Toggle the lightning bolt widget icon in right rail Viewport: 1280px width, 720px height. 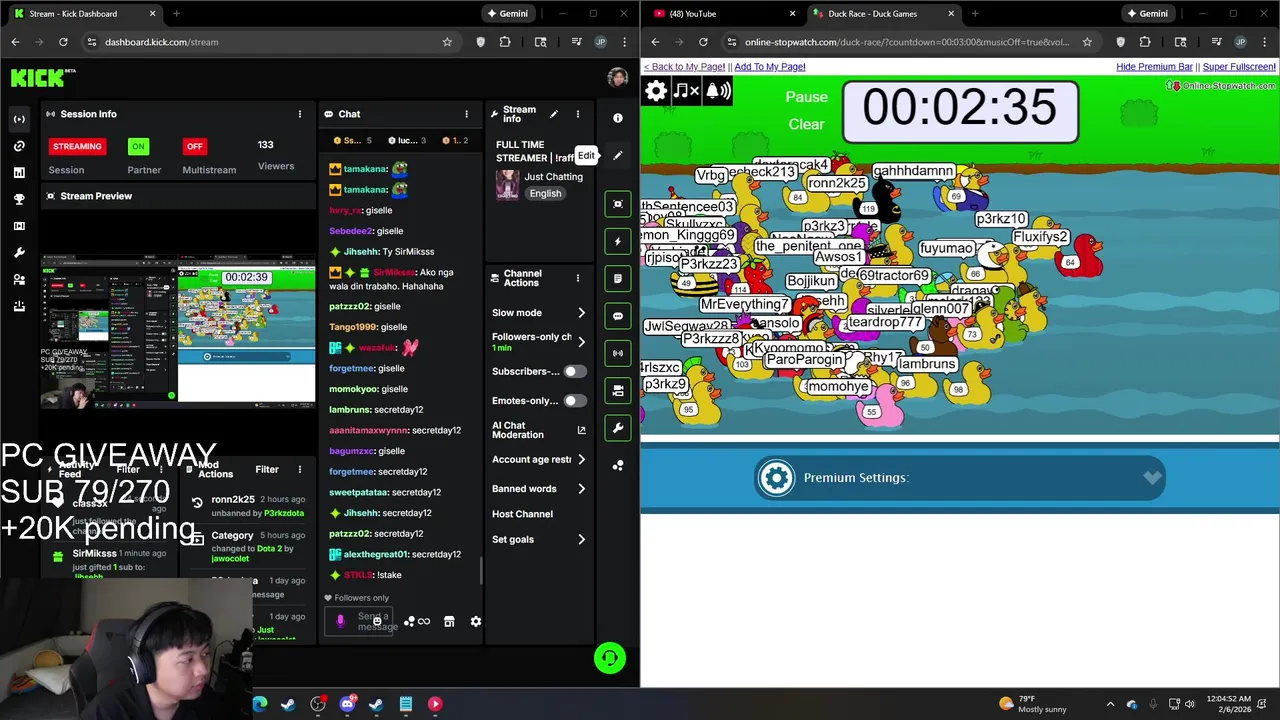coord(618,241)
